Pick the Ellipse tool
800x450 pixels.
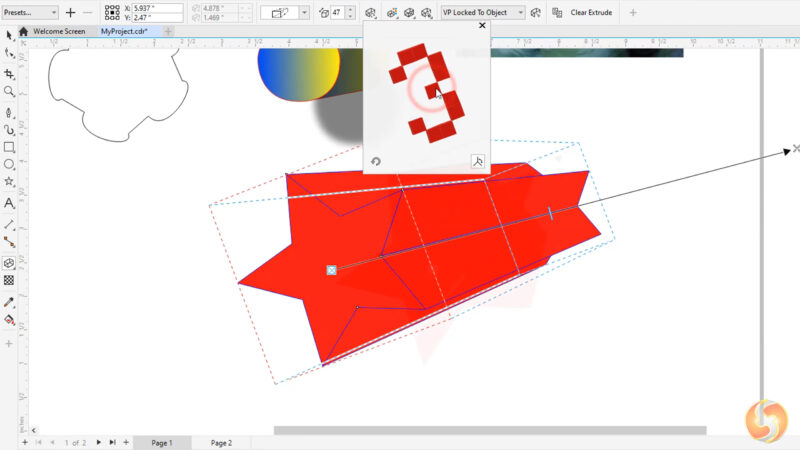pos(9,164)
